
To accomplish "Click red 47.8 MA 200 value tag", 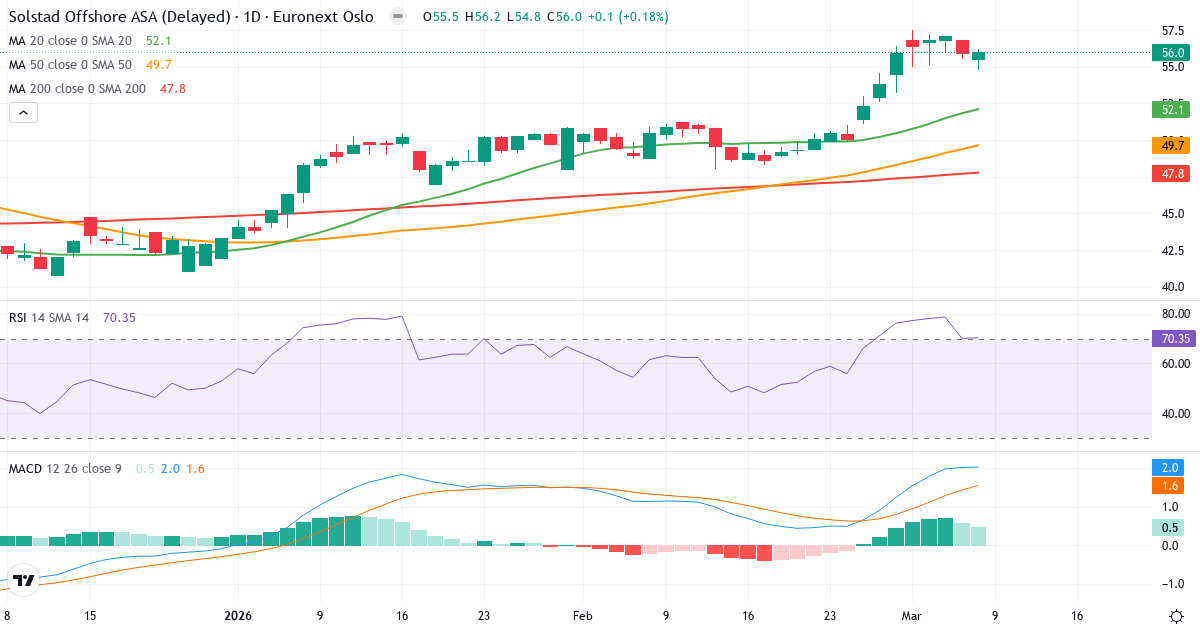I will [1173, 173].
